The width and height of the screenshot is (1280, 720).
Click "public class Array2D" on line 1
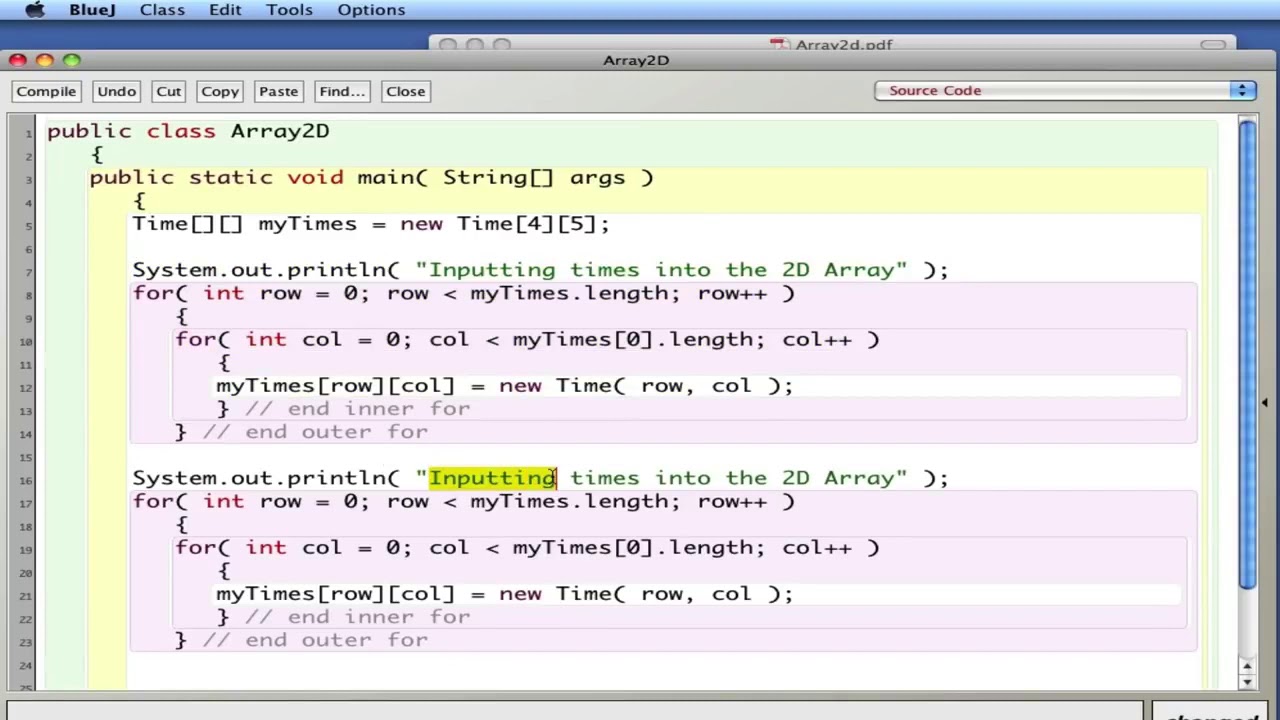(x=188, y=131)
